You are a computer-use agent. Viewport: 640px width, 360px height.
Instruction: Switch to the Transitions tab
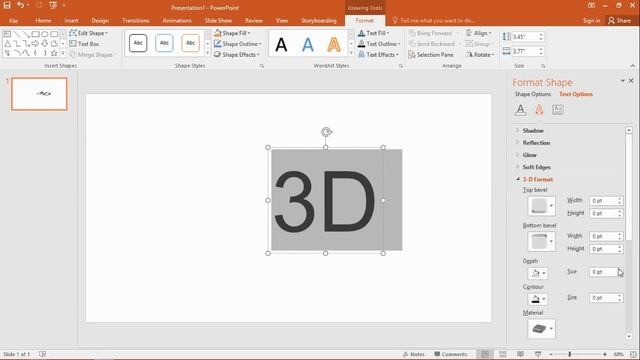tap(136, 20)
